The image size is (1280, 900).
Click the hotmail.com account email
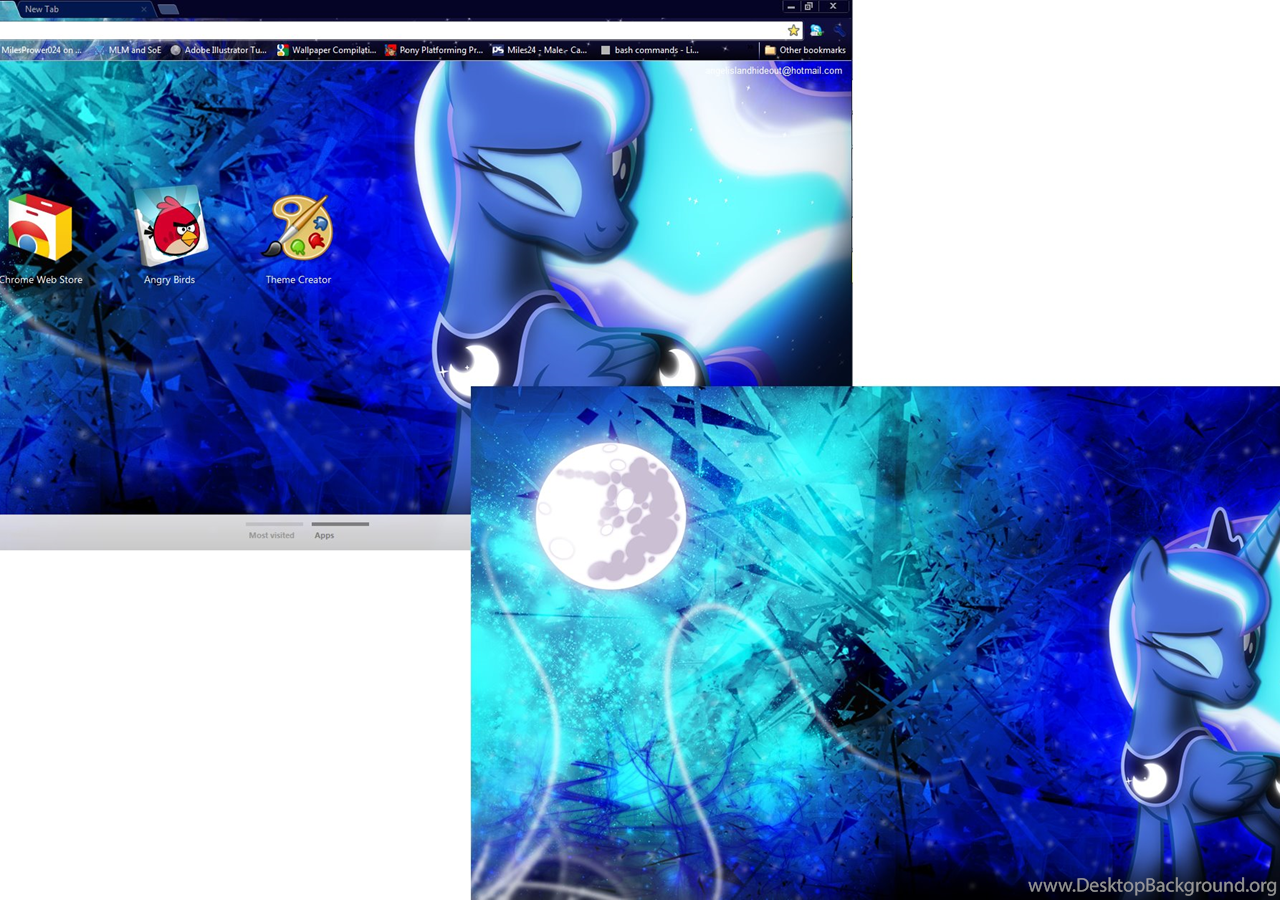pyautogui.click(x=773, y=71)
